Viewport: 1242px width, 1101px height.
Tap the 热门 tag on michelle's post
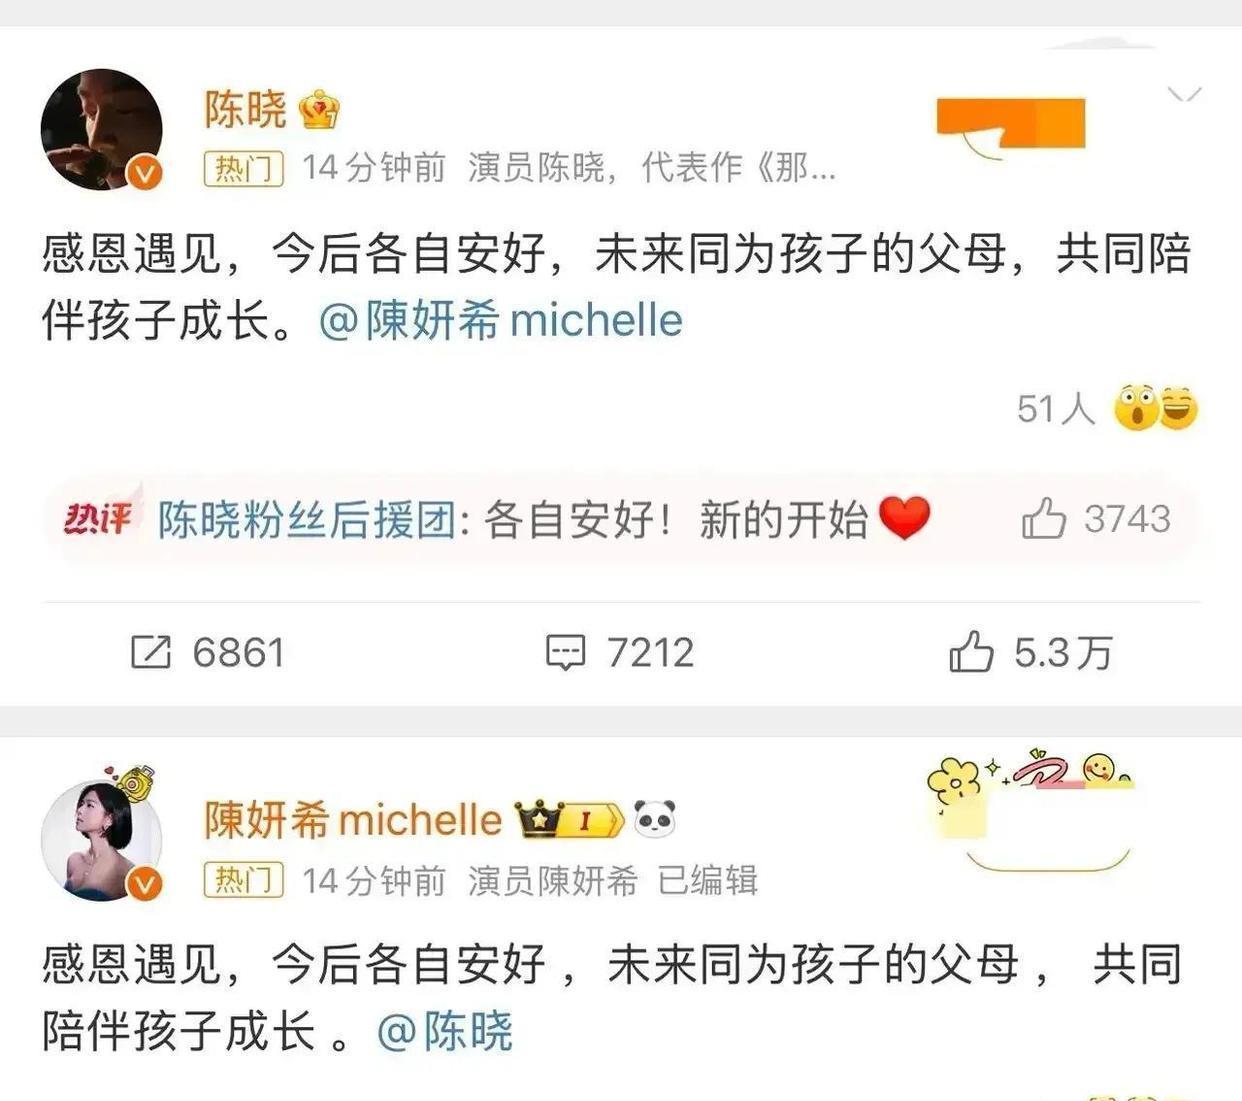tap(244, 880)
